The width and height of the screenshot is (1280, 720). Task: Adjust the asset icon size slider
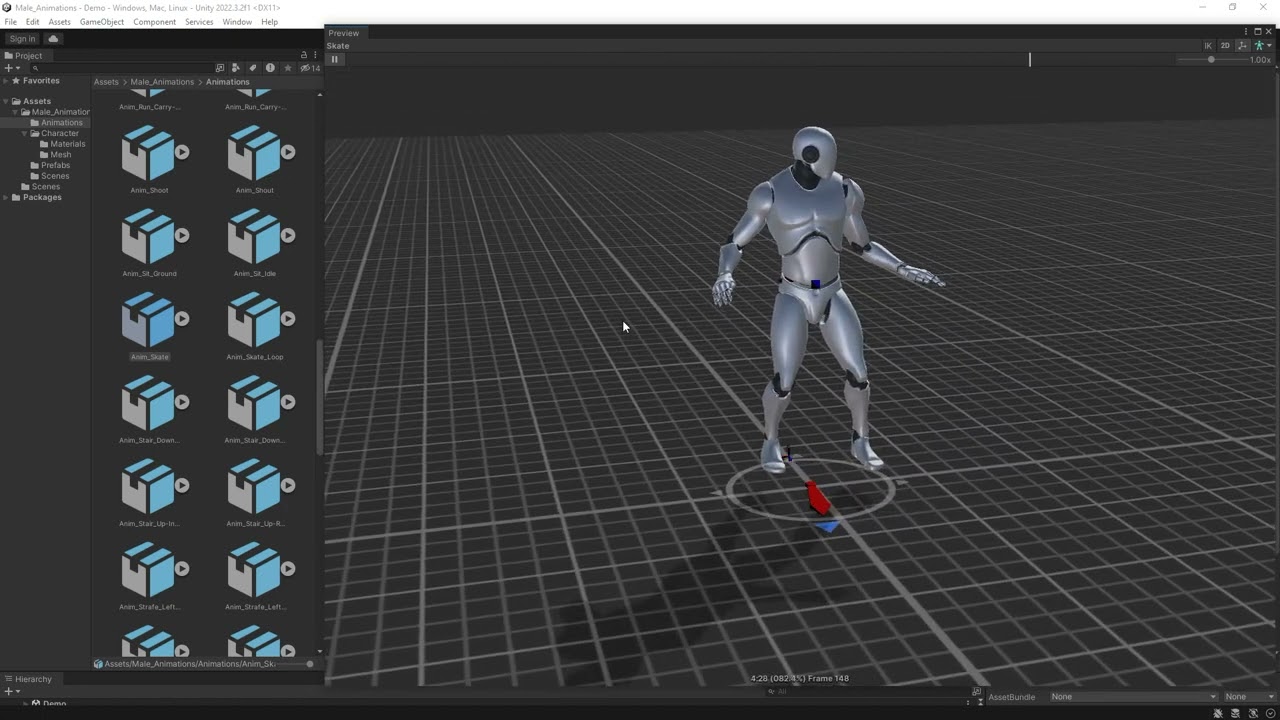[295, 664]
